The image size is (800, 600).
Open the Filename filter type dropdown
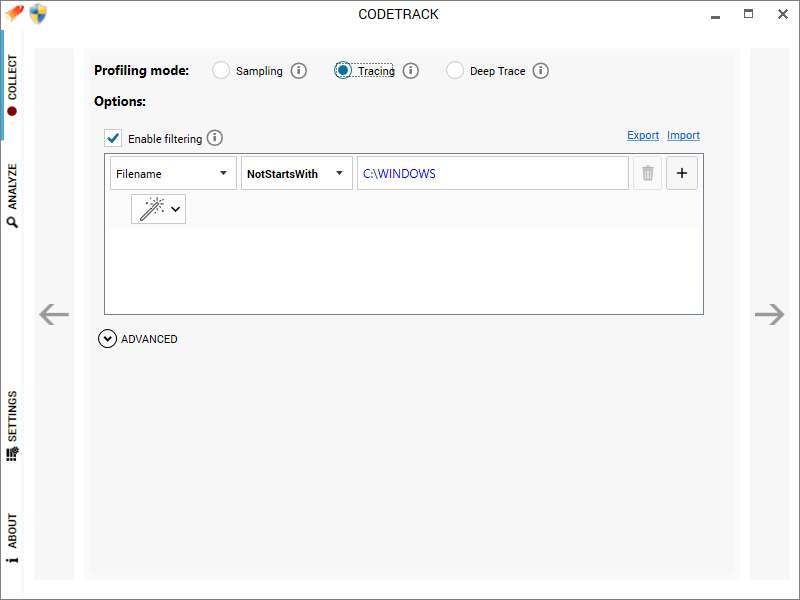pyautogui.click(x=173, y=173)
